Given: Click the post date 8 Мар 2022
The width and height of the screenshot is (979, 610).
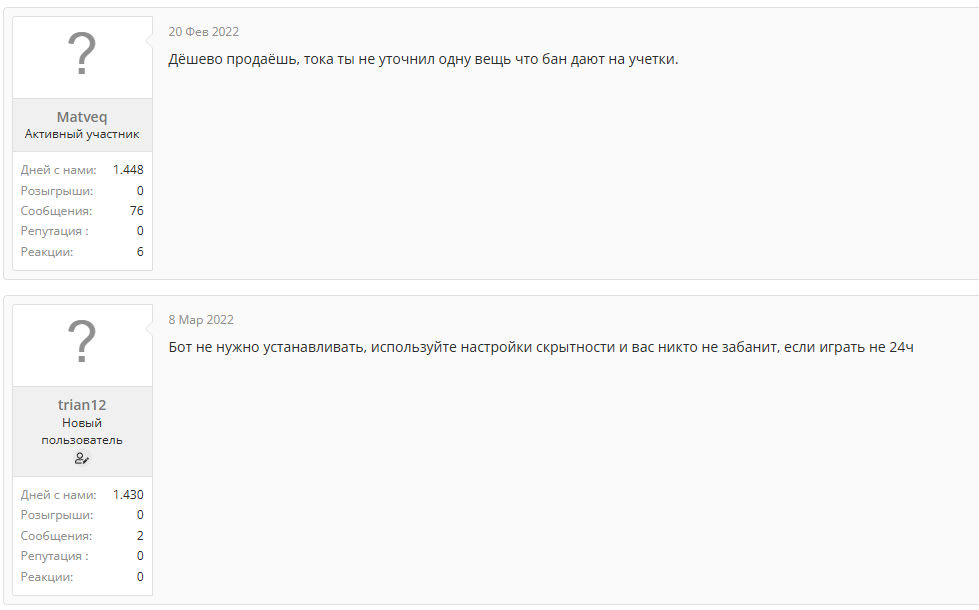Looking at the screenshot, I should coord(201,320).
